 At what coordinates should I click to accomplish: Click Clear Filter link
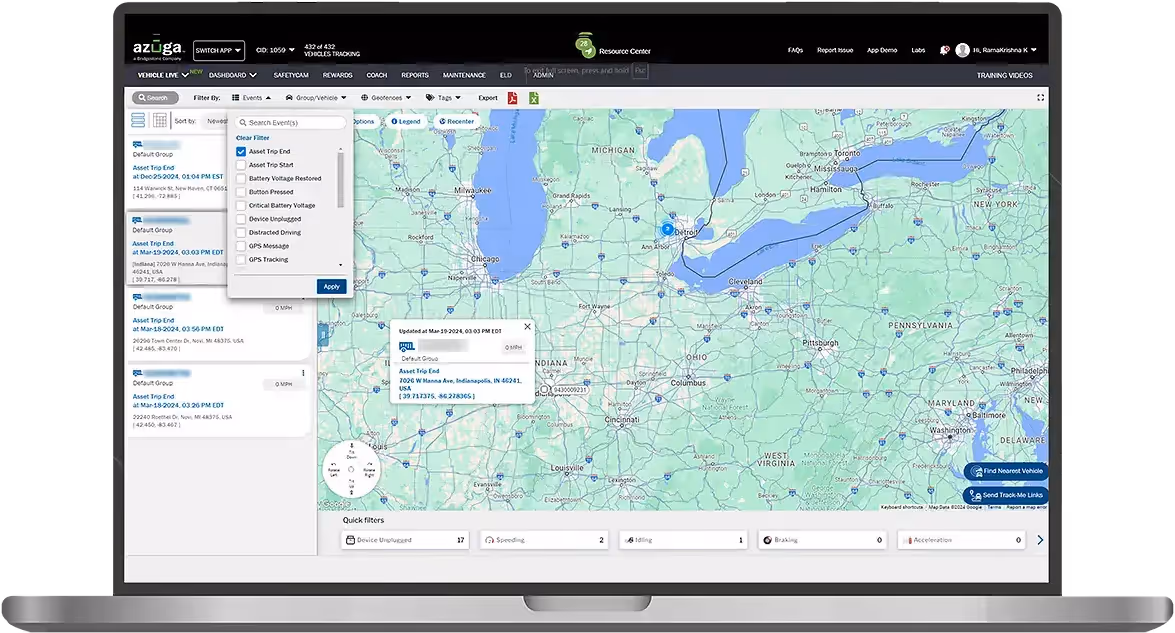253,138
